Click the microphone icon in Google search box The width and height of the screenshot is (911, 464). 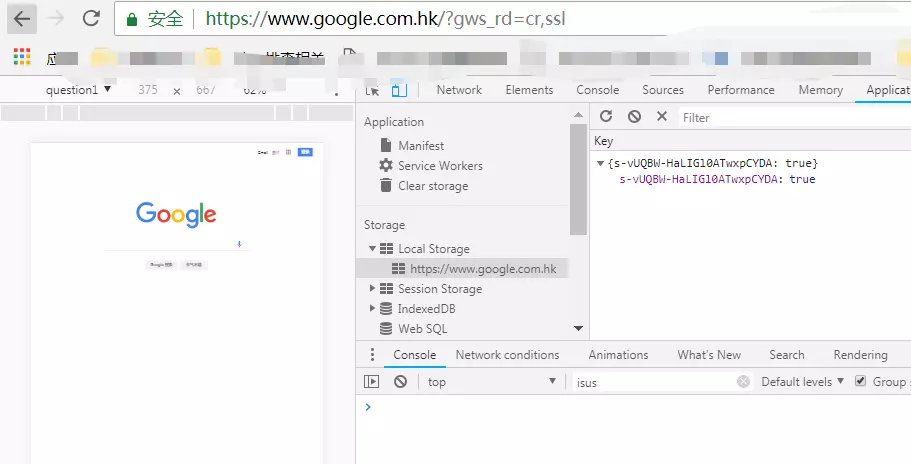pos(239,244)
